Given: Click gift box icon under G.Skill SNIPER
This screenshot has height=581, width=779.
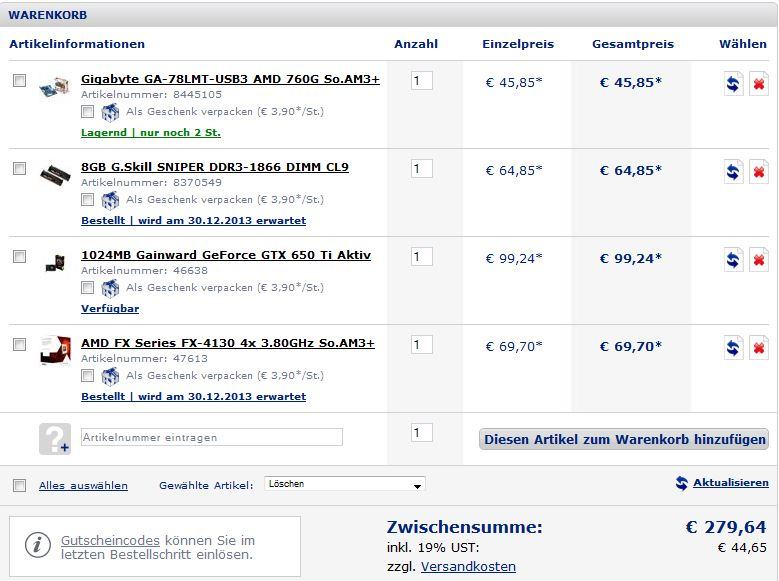Looking at the screenshot, I should click(x=110, y=200).
